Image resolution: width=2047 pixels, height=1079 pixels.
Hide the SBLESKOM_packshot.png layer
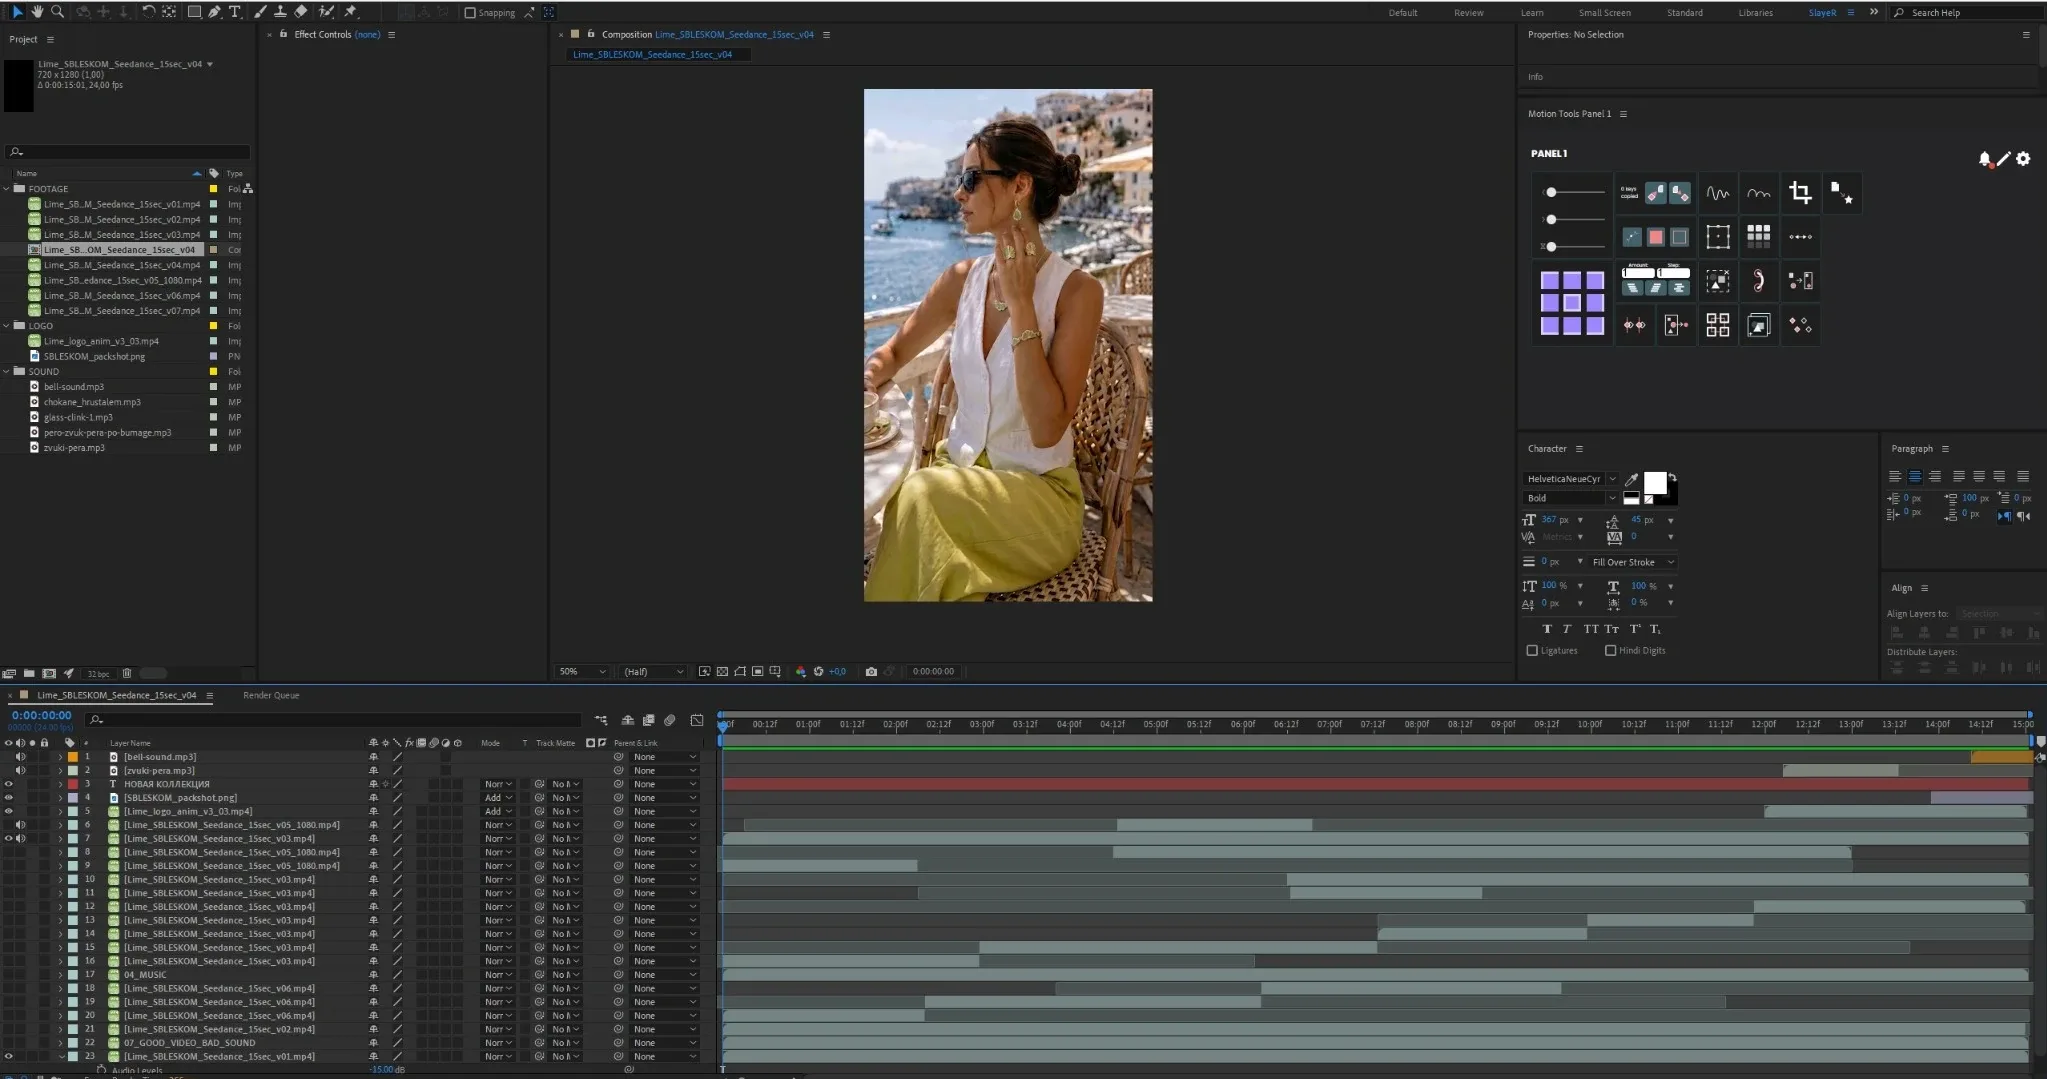pyautogui.click(x=9, y=798)
